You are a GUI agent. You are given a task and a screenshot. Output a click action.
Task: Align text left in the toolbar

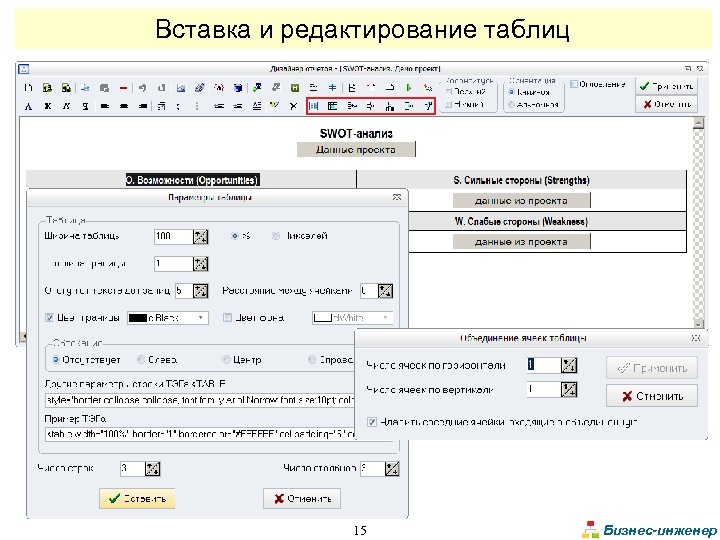pyautogui.click(x=104, y=106)
